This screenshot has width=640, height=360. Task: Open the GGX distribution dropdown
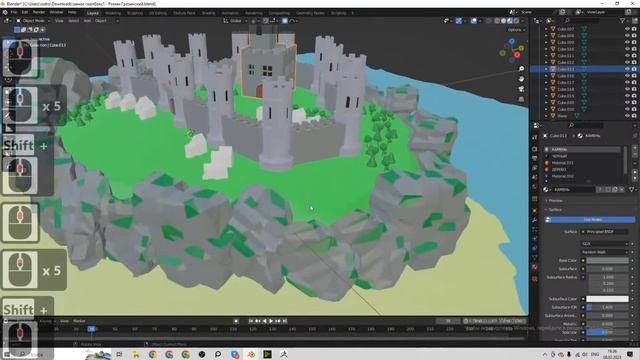tap(604, 244)
